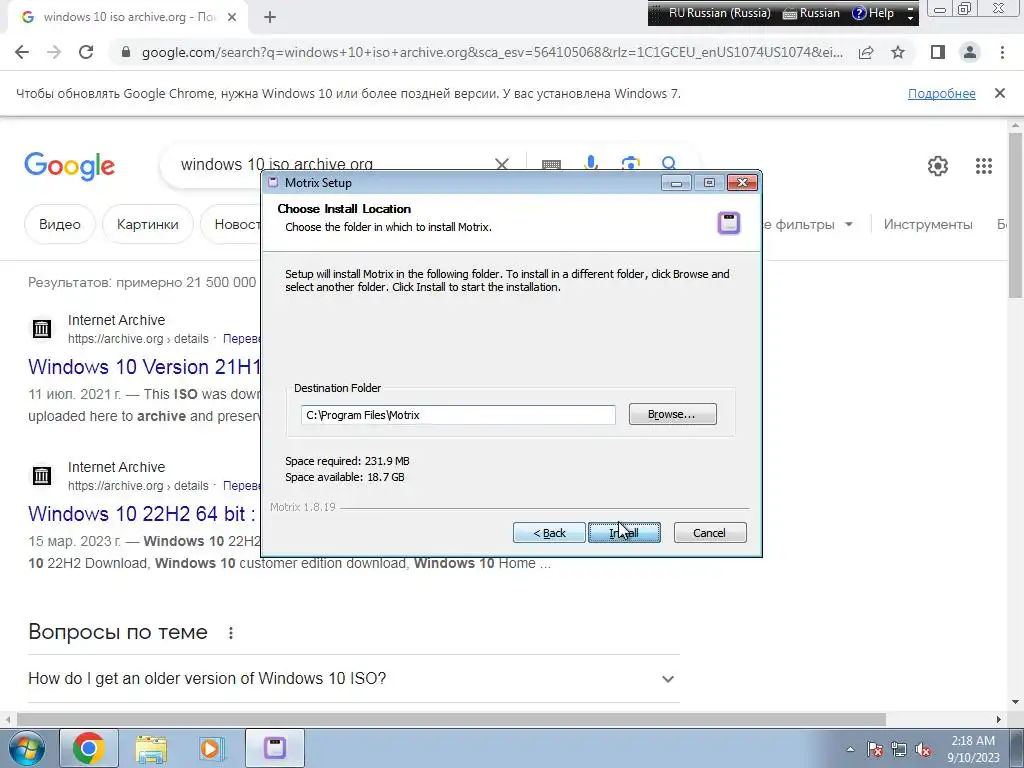The image size is (1024, 768).
Task: Click Chrome forward arrow
Action: click(x=54, y=52)
